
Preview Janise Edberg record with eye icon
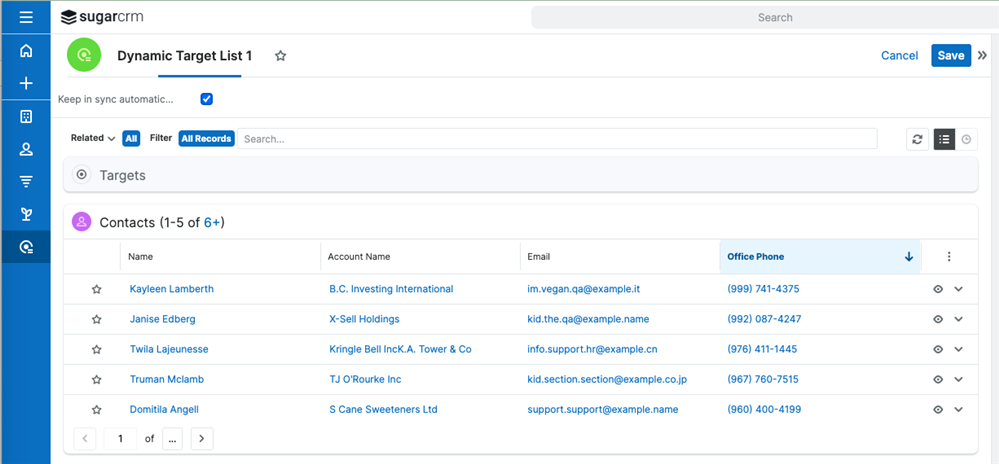point(938,319)
